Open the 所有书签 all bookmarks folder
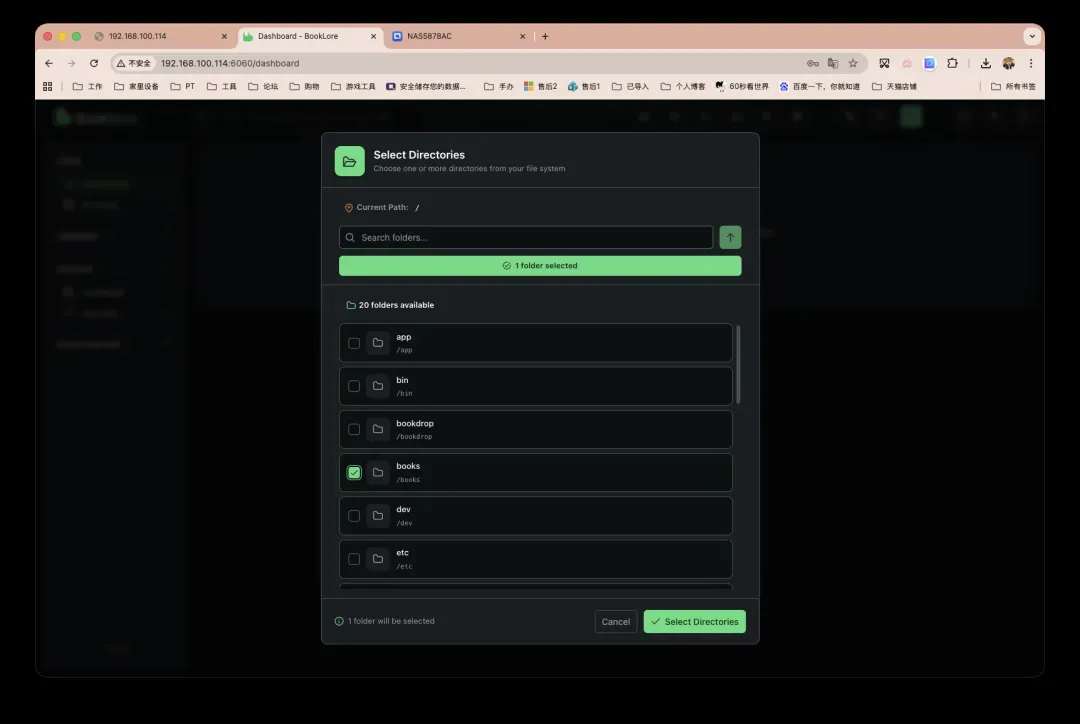The width and height of the screenshot is (1080, 724). (x=1013, y=87)
